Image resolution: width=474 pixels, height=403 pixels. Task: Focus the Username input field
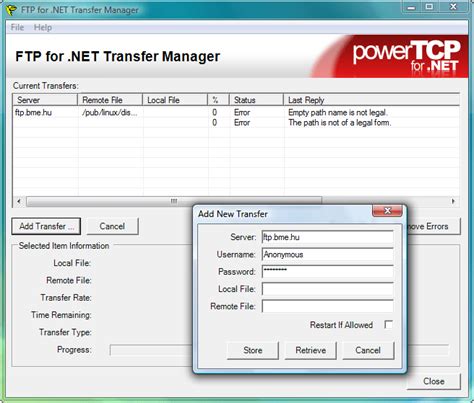click(327, 255)
